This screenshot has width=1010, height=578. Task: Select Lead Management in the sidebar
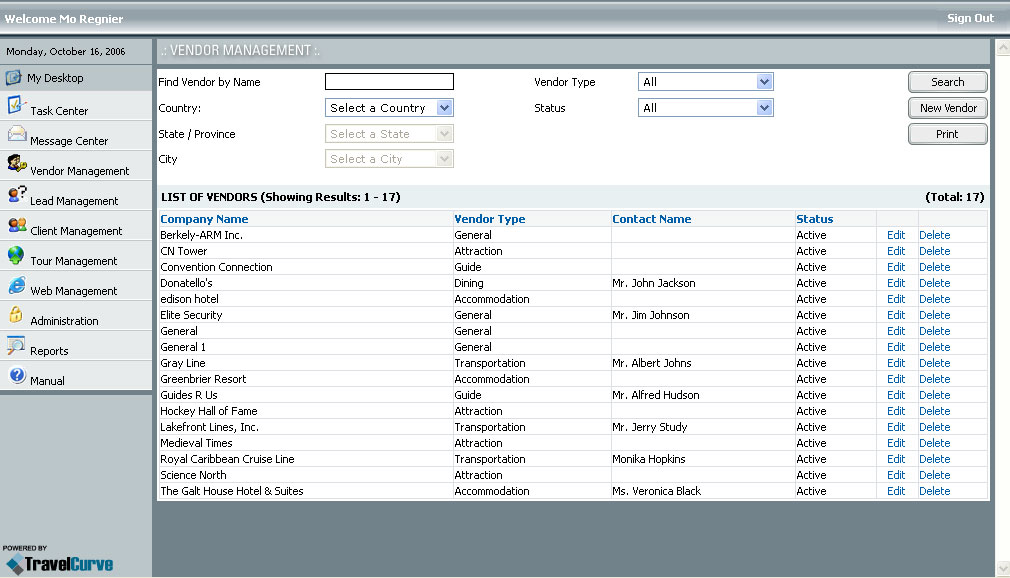tap(74, 201)
